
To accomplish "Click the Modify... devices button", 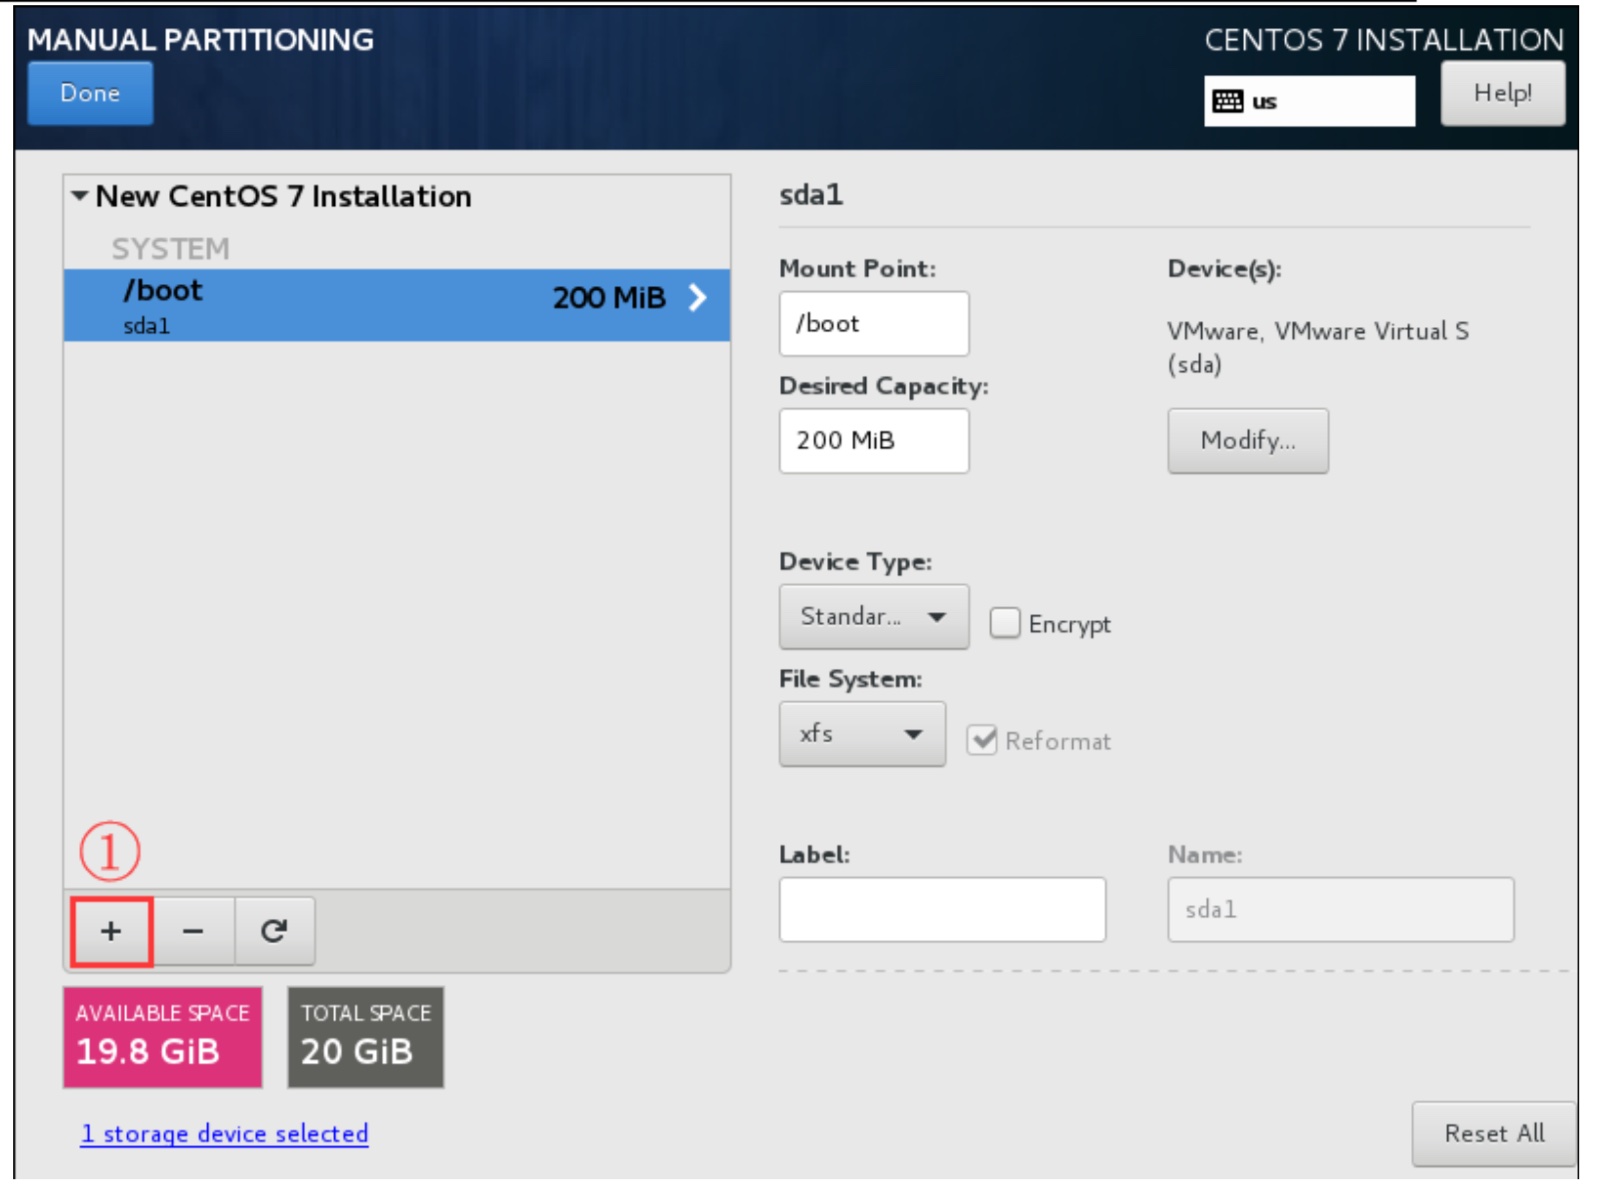I will coord(1247,440).
